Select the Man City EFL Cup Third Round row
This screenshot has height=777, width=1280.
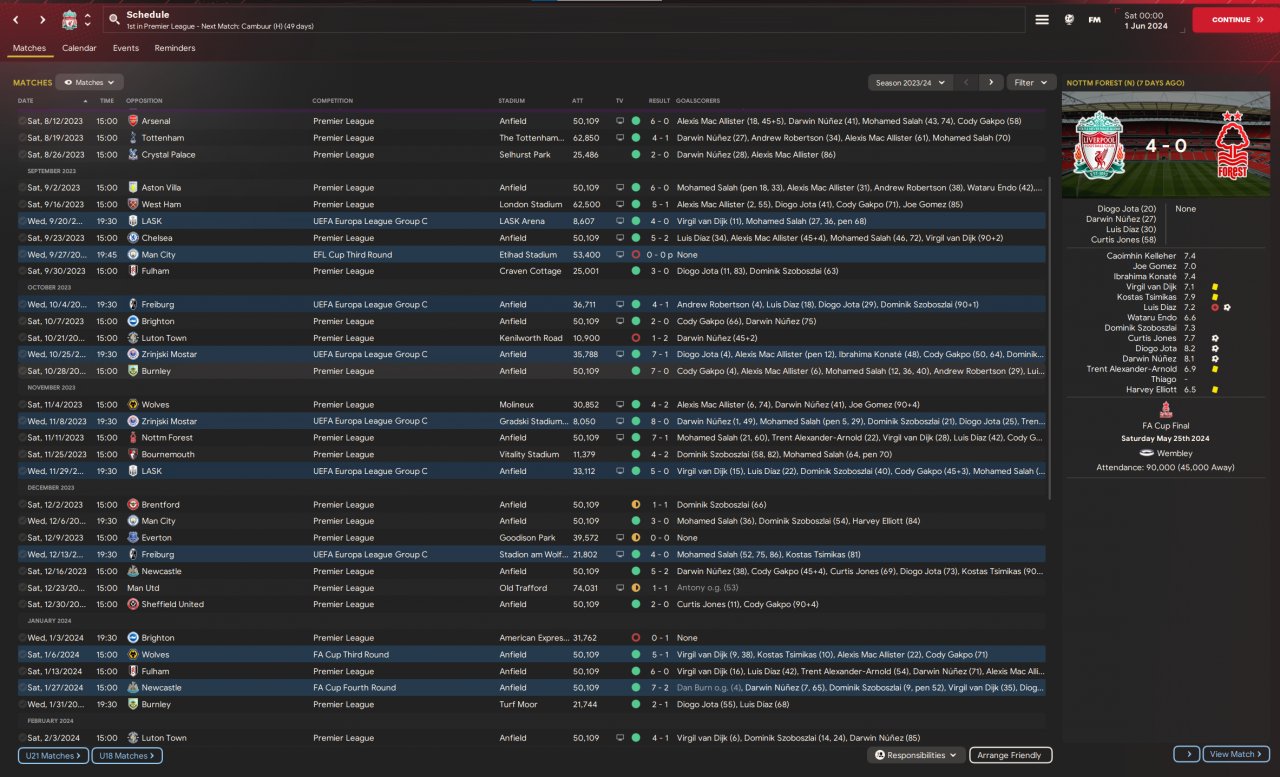coord(531,255)
